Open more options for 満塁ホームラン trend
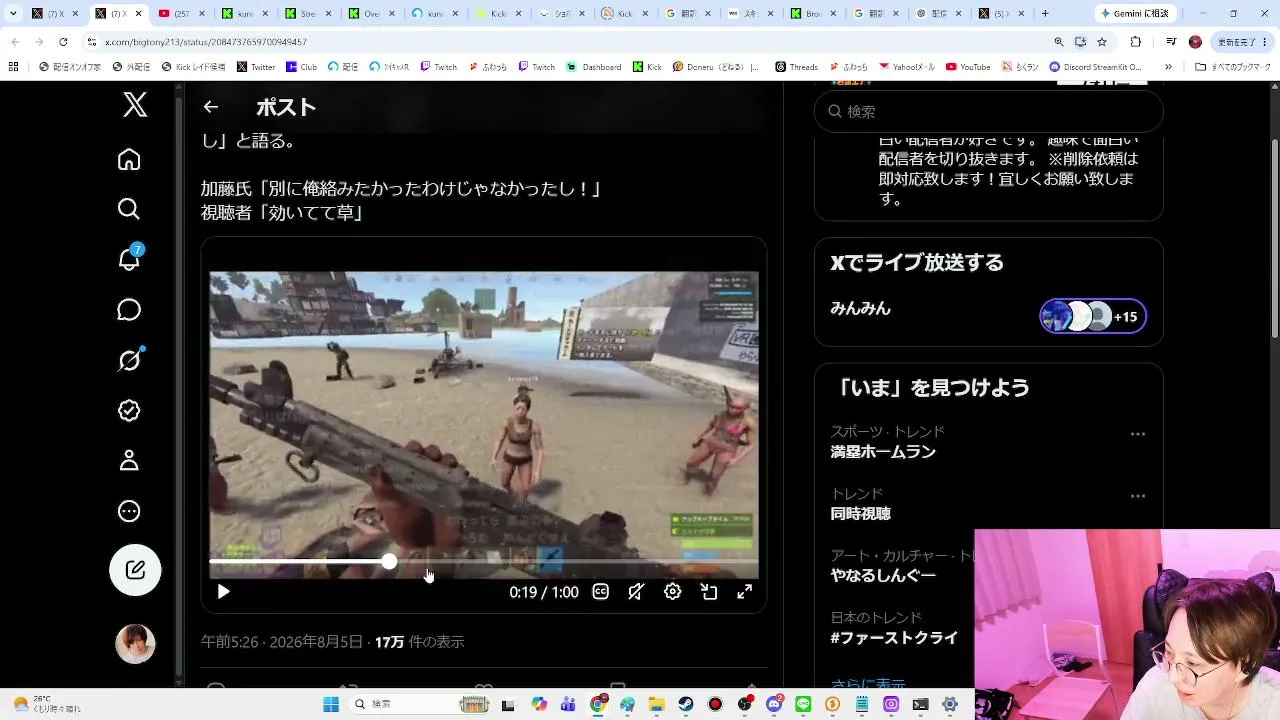Viewport: 1280px width, 720px height. [x=1137, y=434]
